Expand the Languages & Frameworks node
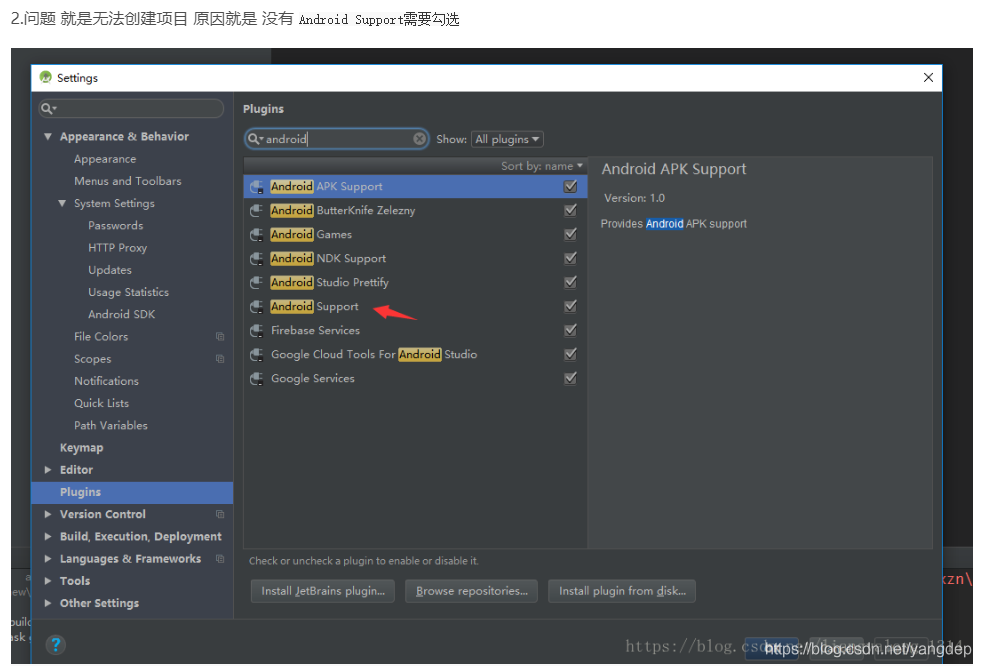 click(x=48, y=558)
